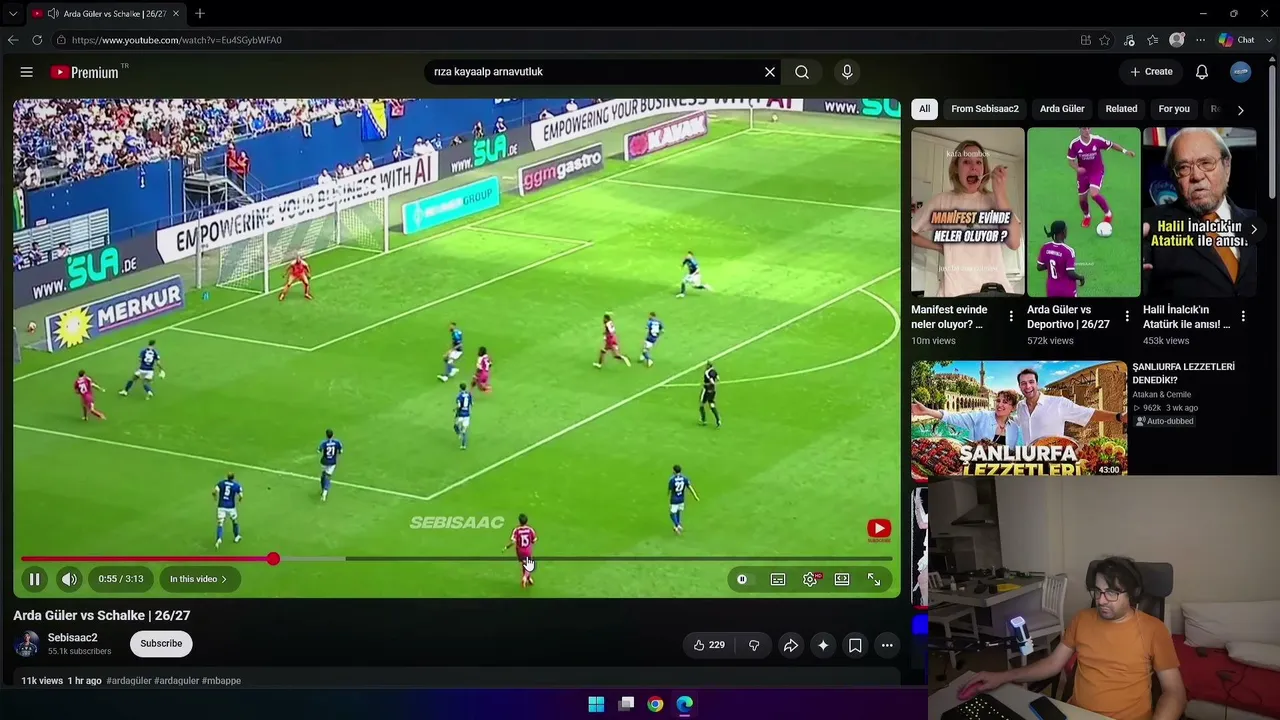Viewport: 1280px width, 720px height.
Task: Add this page to favorites
Action: [x=1105, y=40]
